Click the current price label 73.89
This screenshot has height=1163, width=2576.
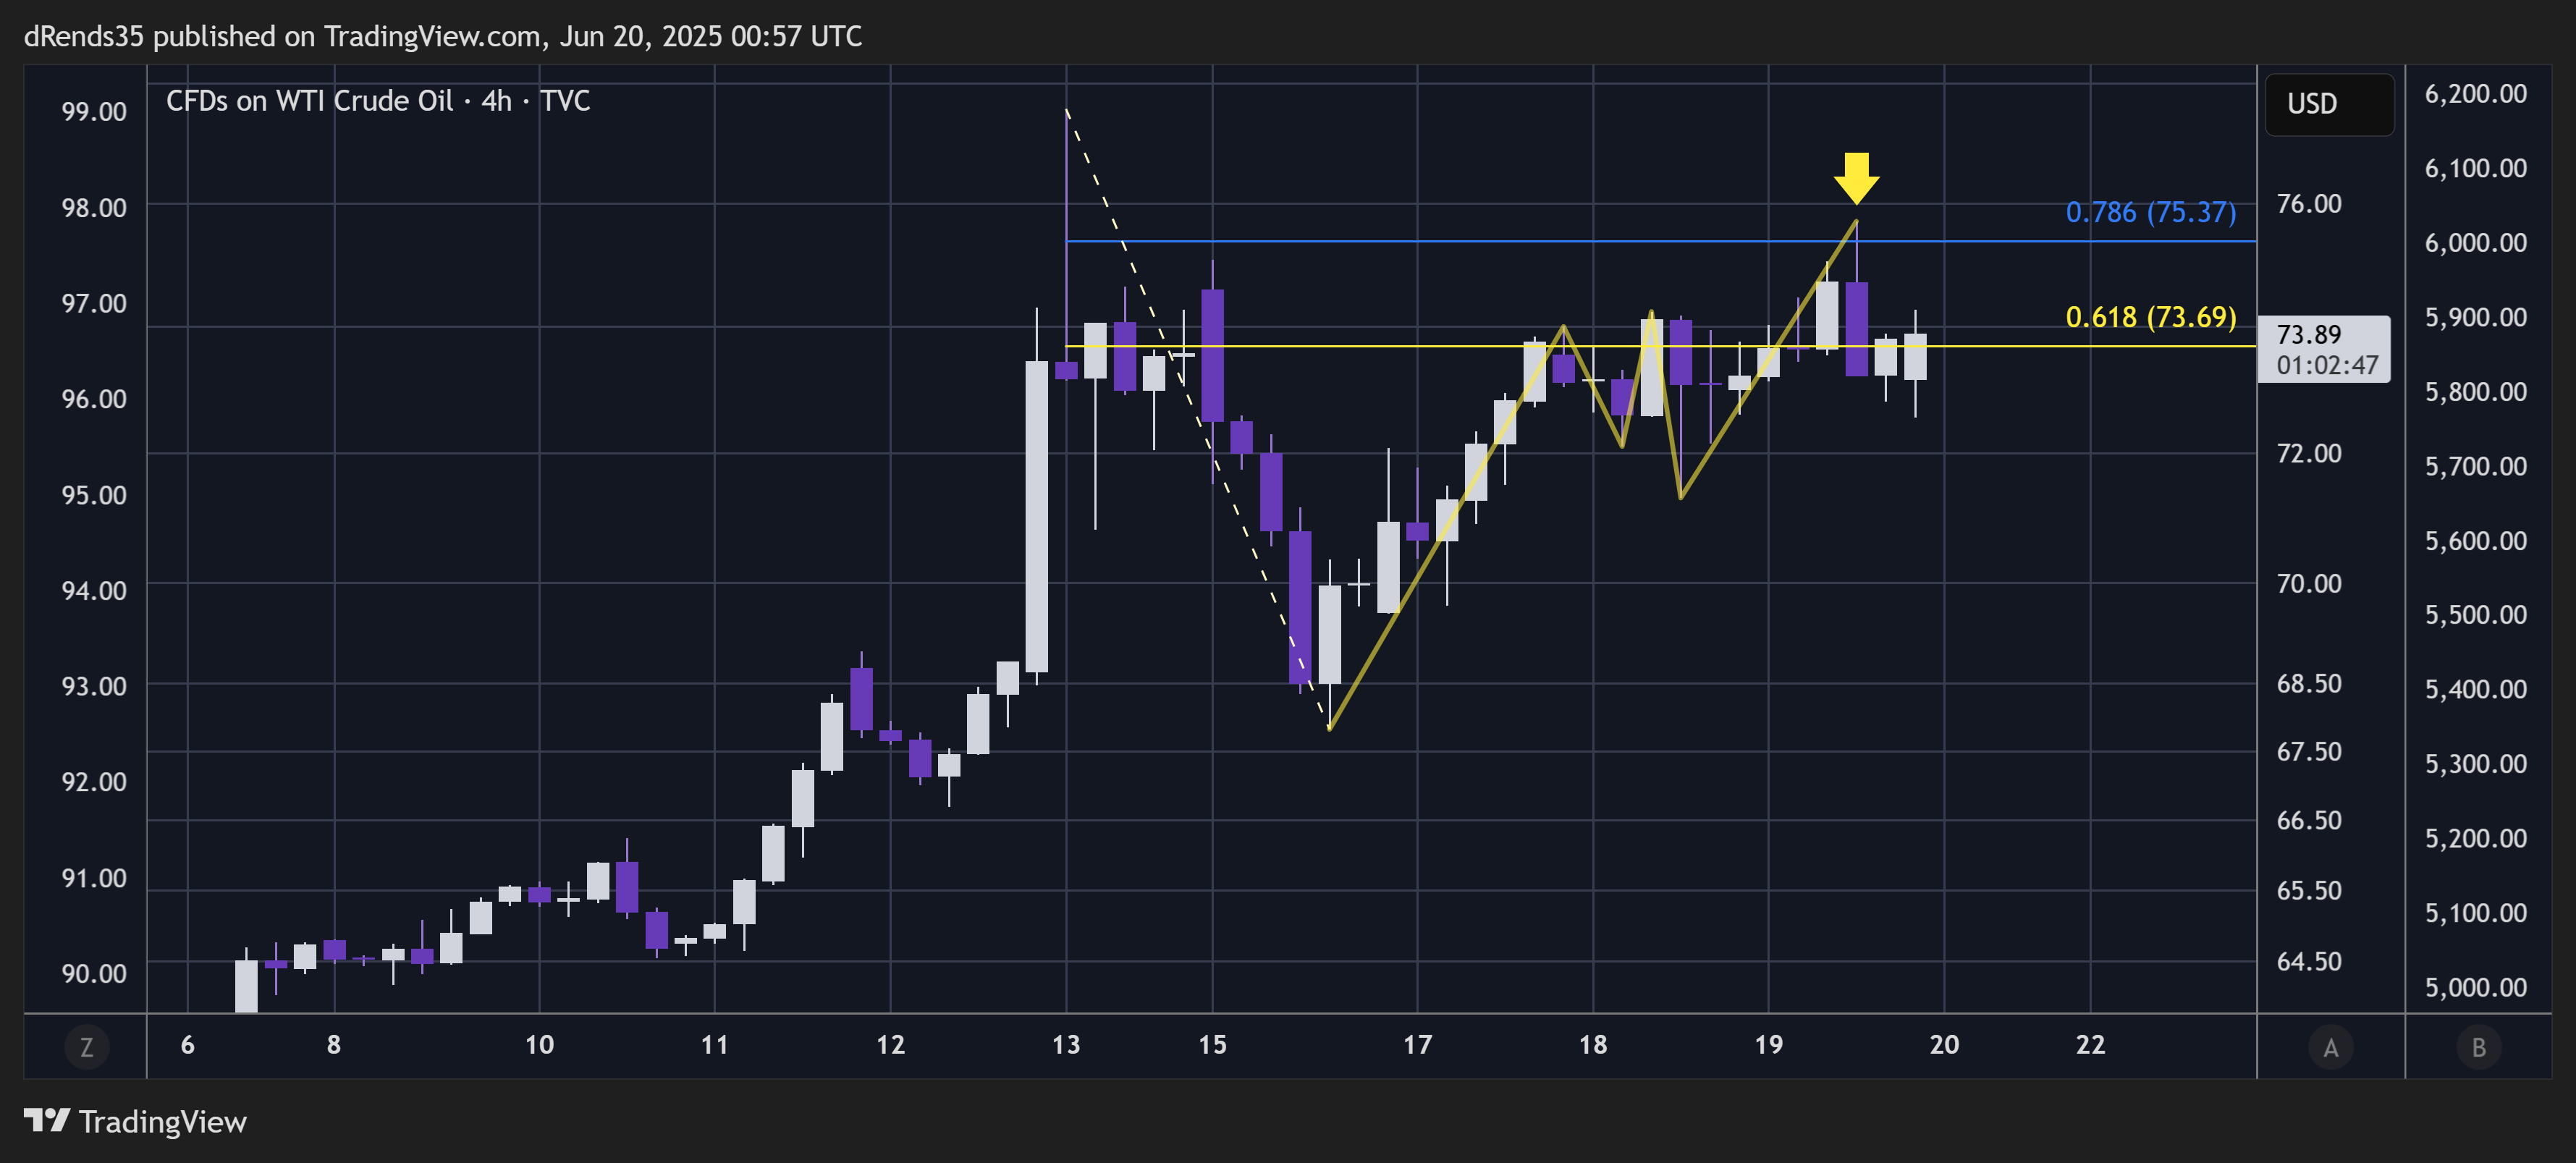[x=2324, y=349]
